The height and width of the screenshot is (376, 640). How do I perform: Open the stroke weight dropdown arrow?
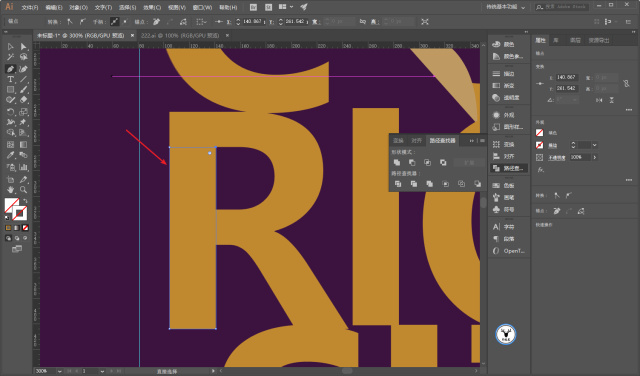pyautogui.click(x=595, y=145)
